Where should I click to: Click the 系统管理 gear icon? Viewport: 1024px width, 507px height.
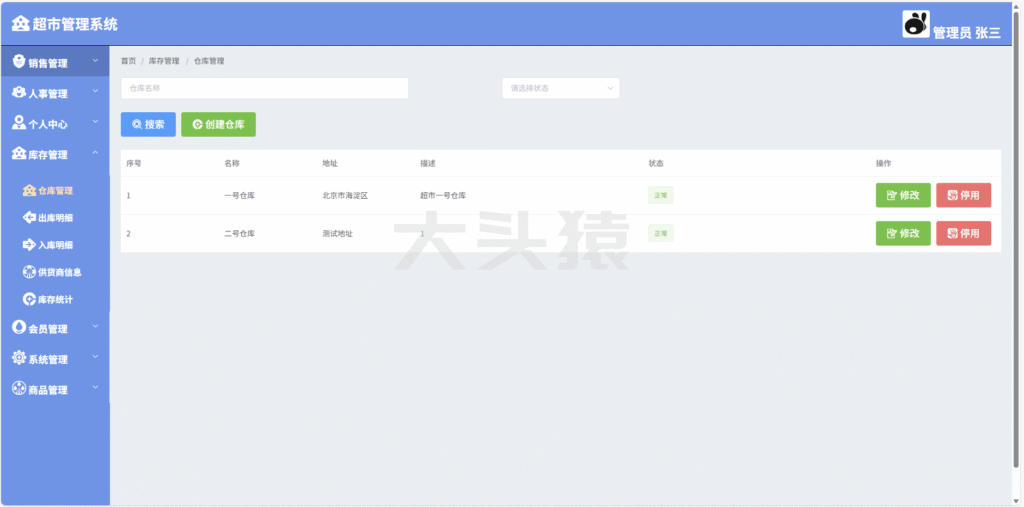point(19,358)
